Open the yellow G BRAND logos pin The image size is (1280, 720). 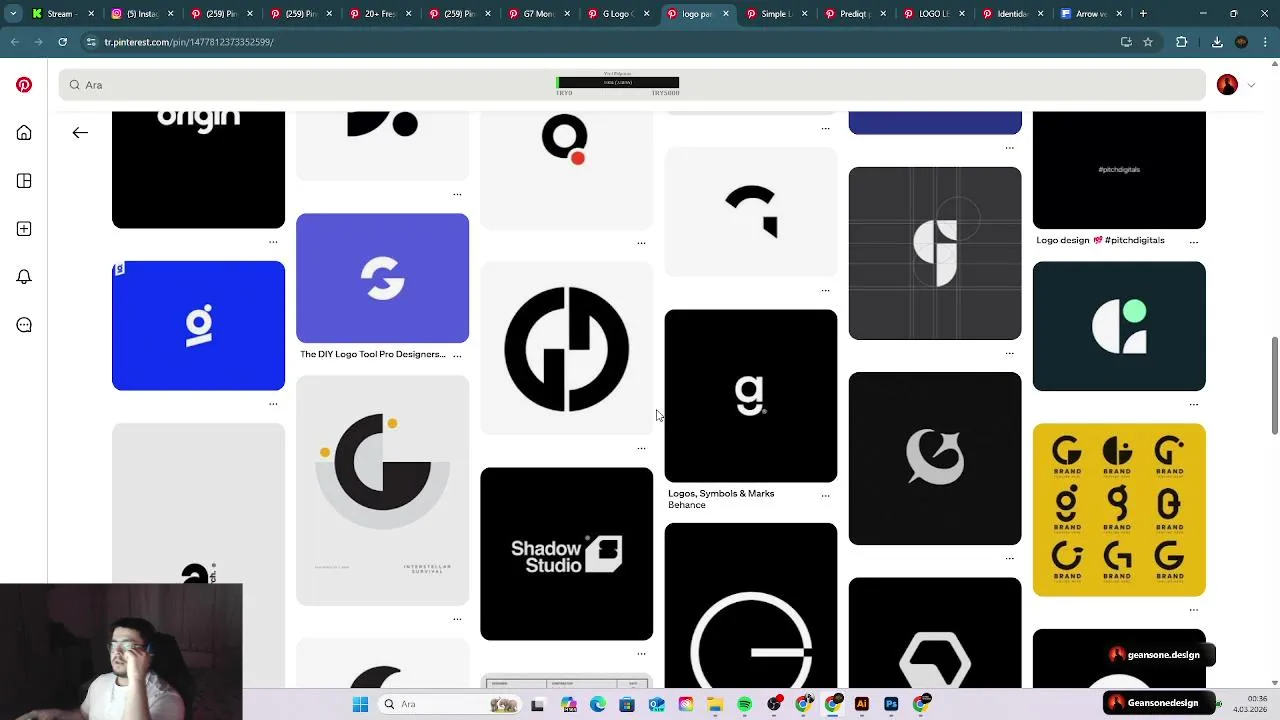[x=1118, y=510]
